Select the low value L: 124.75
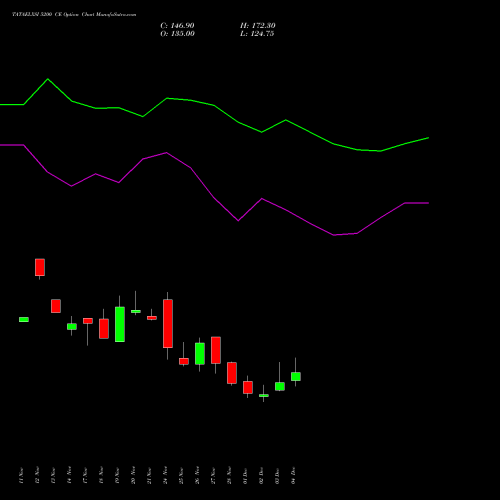The image size is (500, 500). coord(257,34)
